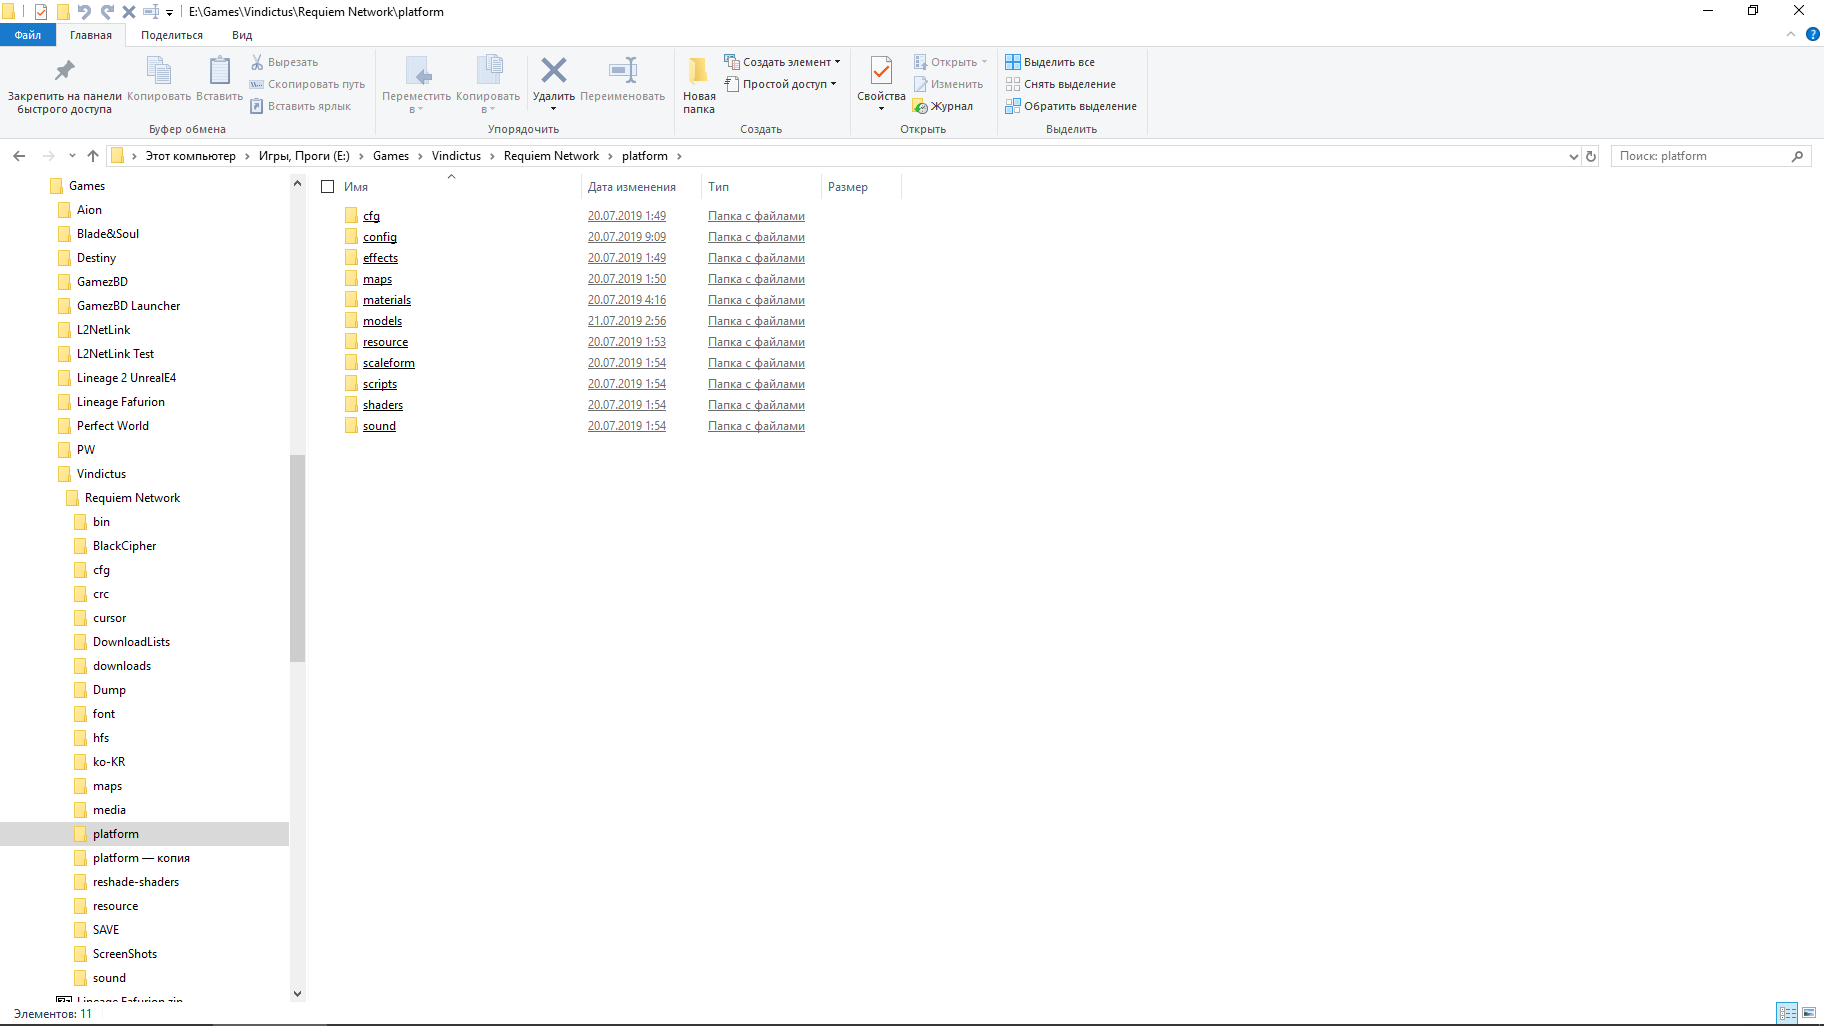Open Properties (Свойства) checkmark icon
Viewport: 1824px width, 1026px height.
click(881, 71)
